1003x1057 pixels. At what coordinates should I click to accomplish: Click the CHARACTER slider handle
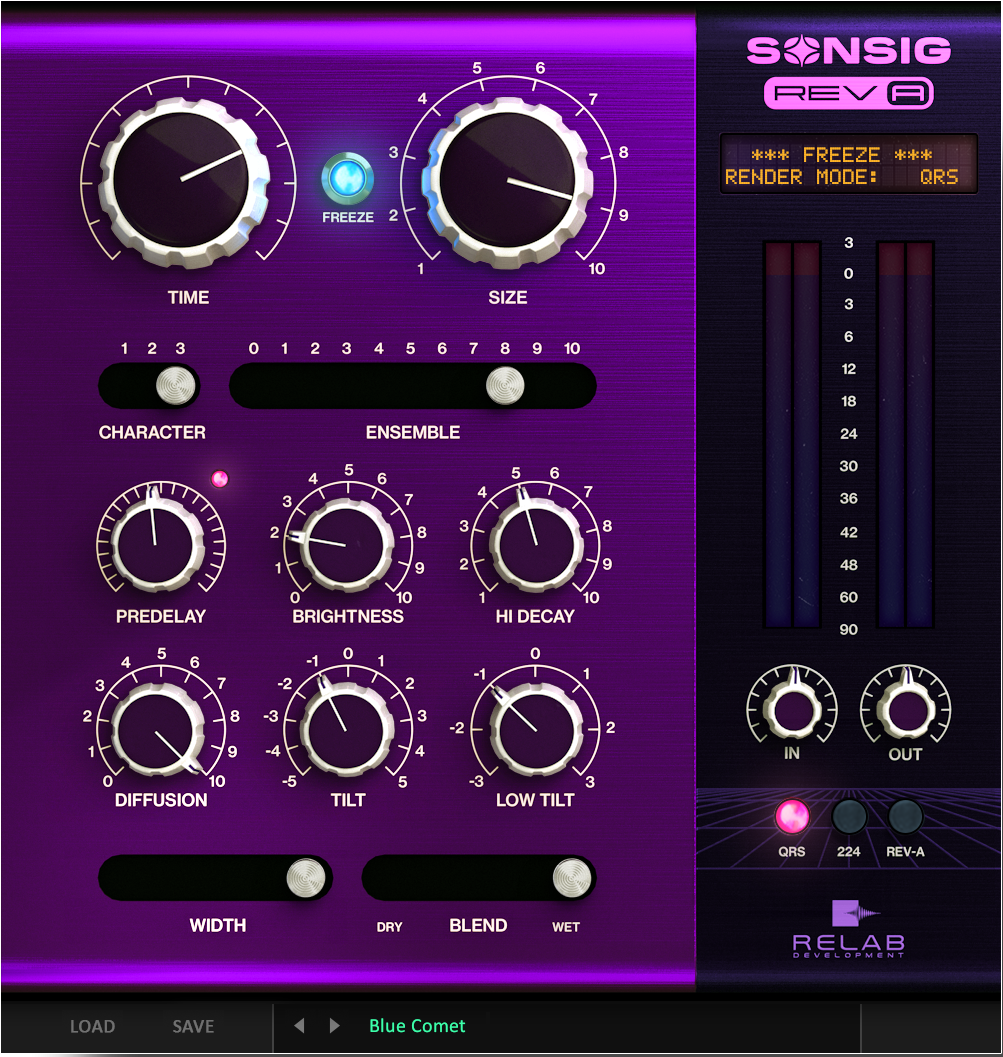point(175,385)
